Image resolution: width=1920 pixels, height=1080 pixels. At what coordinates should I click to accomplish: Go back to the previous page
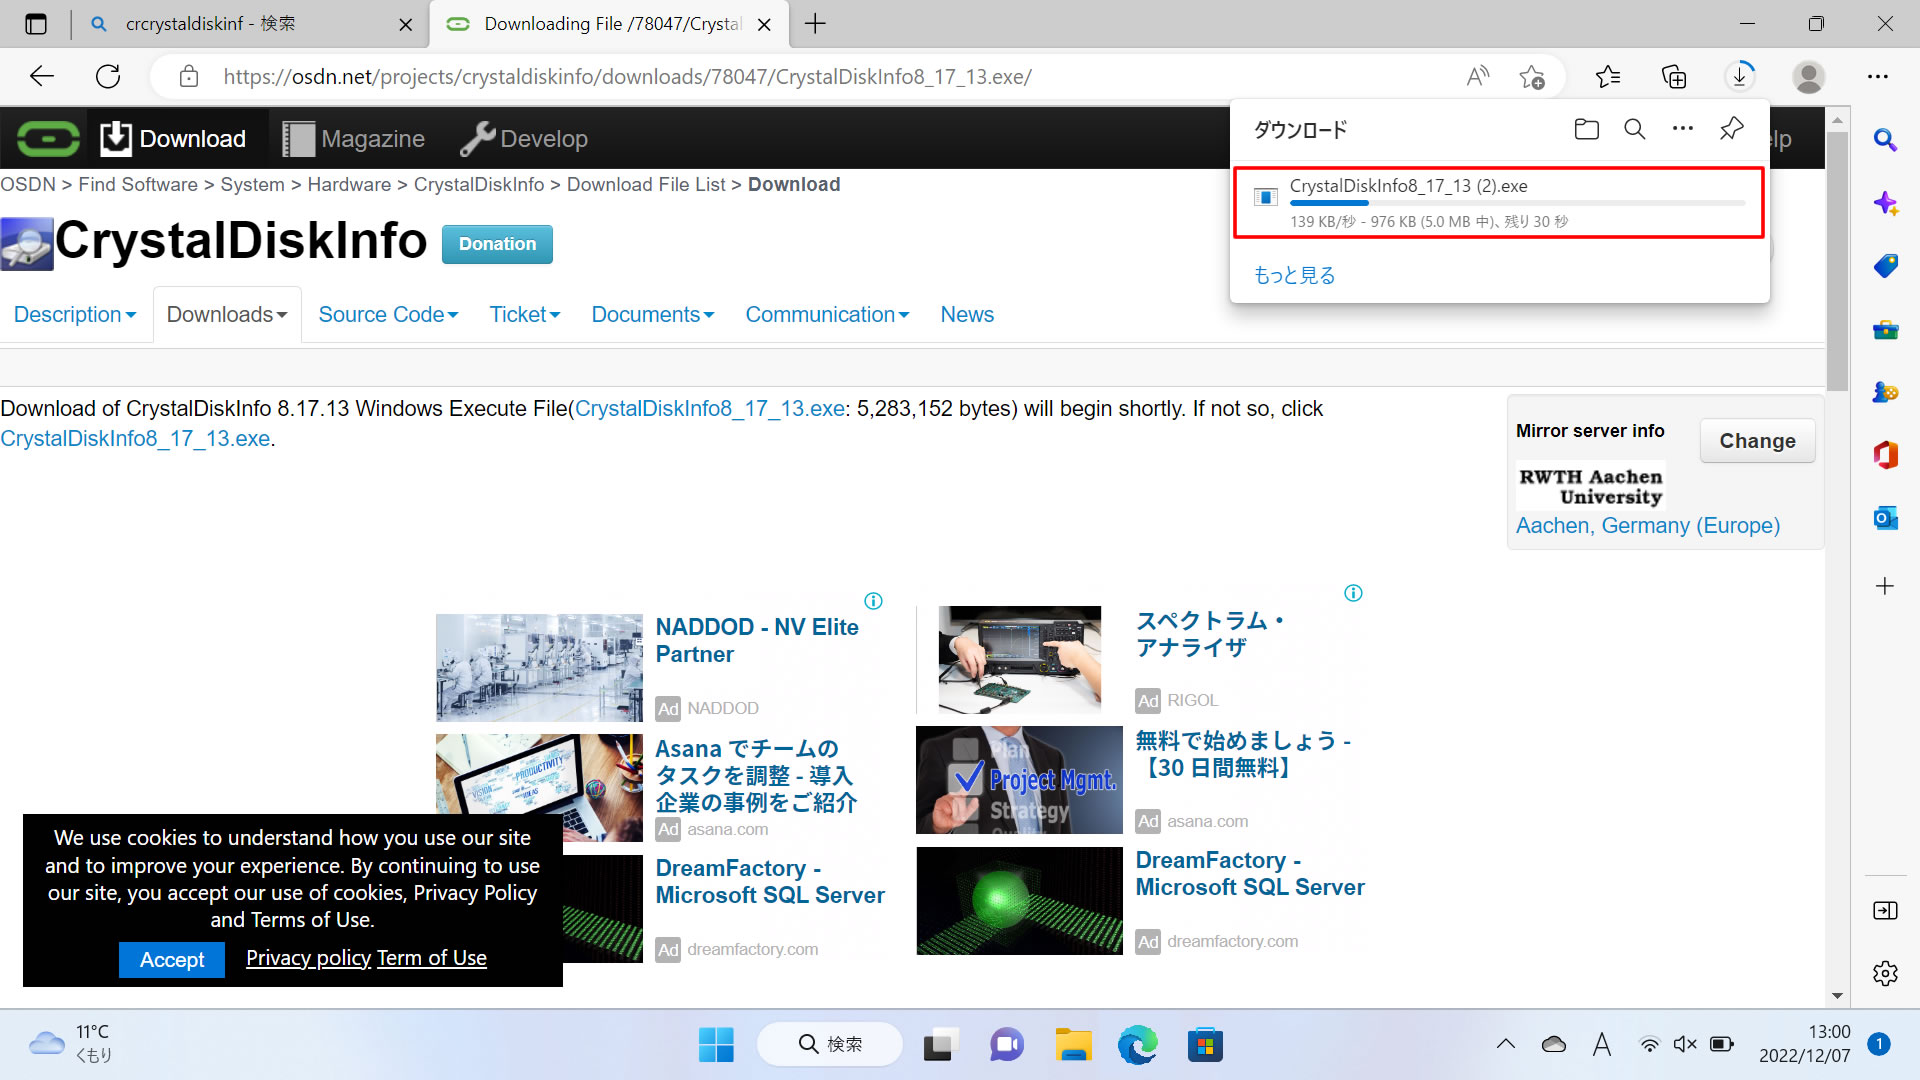(x=42, y=76)
